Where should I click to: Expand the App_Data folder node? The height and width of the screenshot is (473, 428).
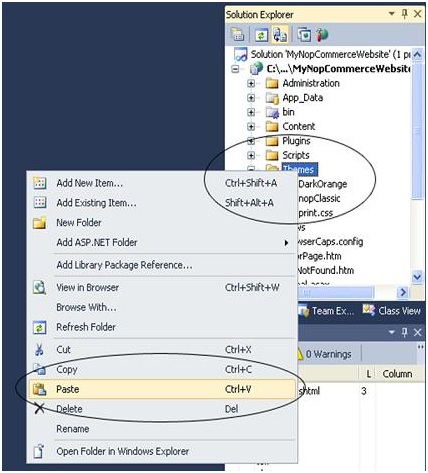pos(251,98)
